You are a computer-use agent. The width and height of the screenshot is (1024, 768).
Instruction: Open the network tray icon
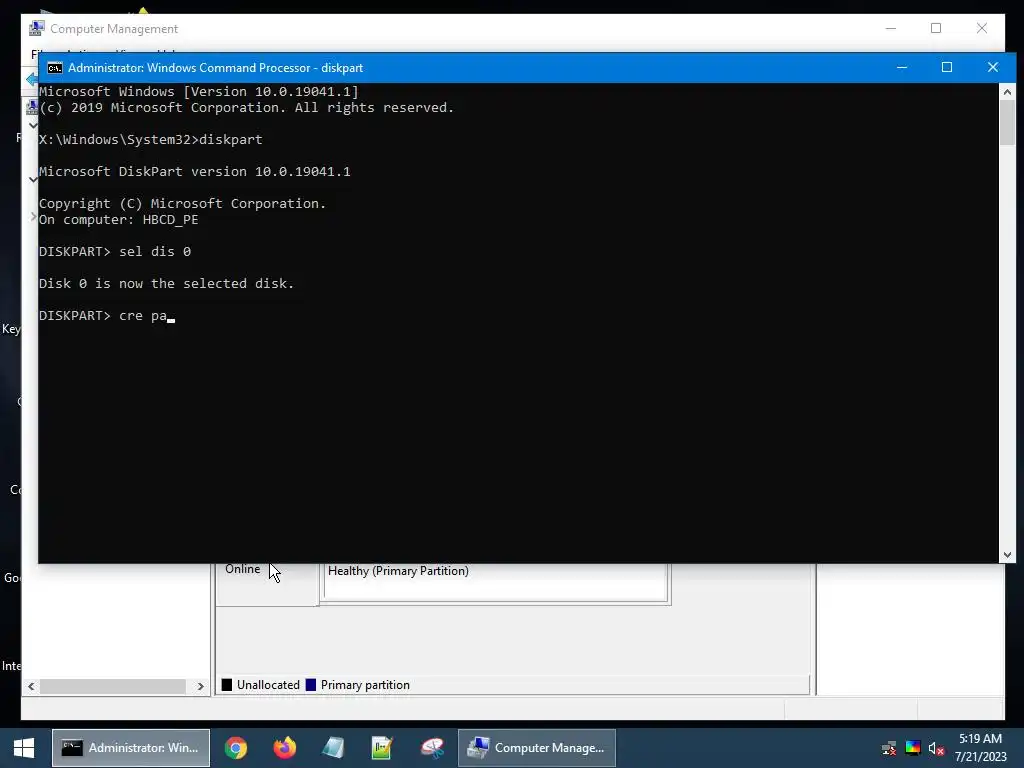(889, 748)
